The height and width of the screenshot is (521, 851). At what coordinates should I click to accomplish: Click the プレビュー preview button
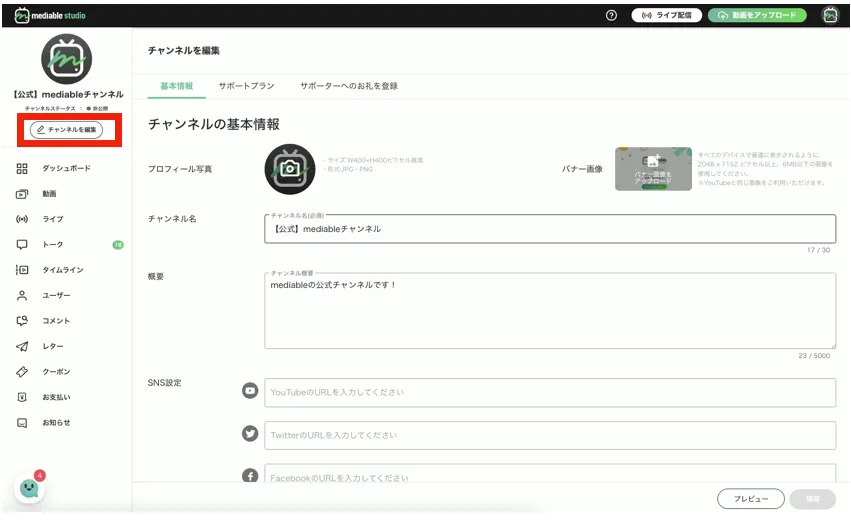751,499
